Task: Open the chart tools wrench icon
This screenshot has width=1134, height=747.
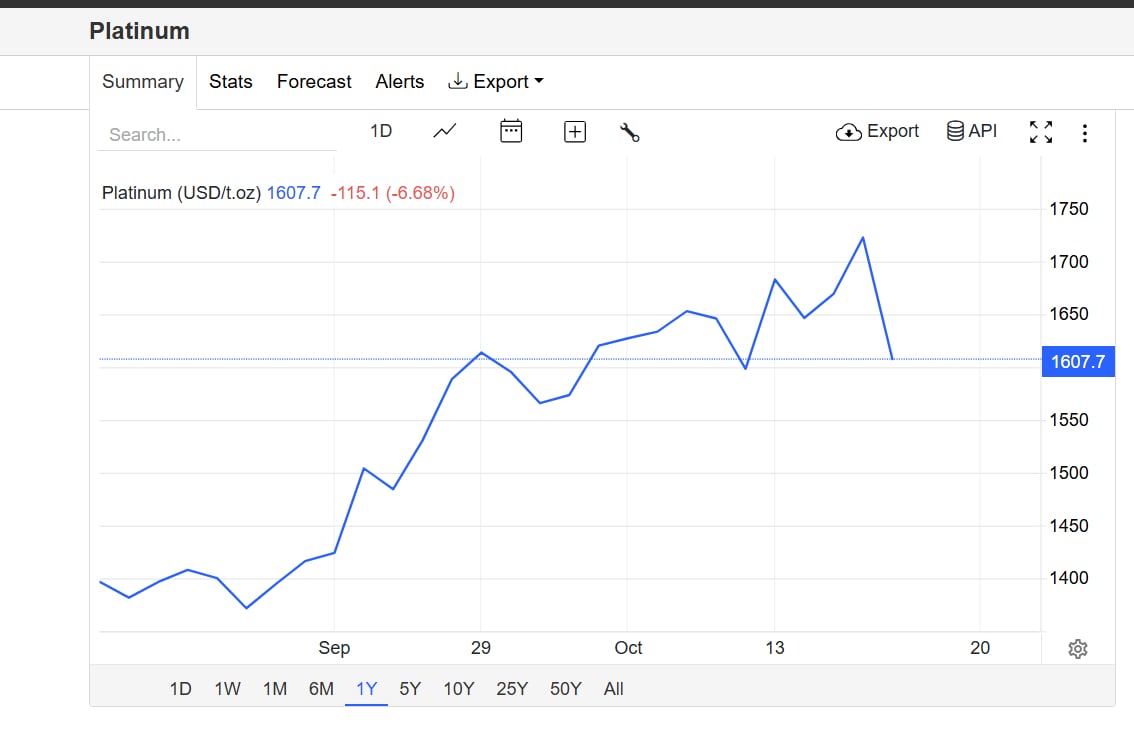Action: (x=629, y=132)
